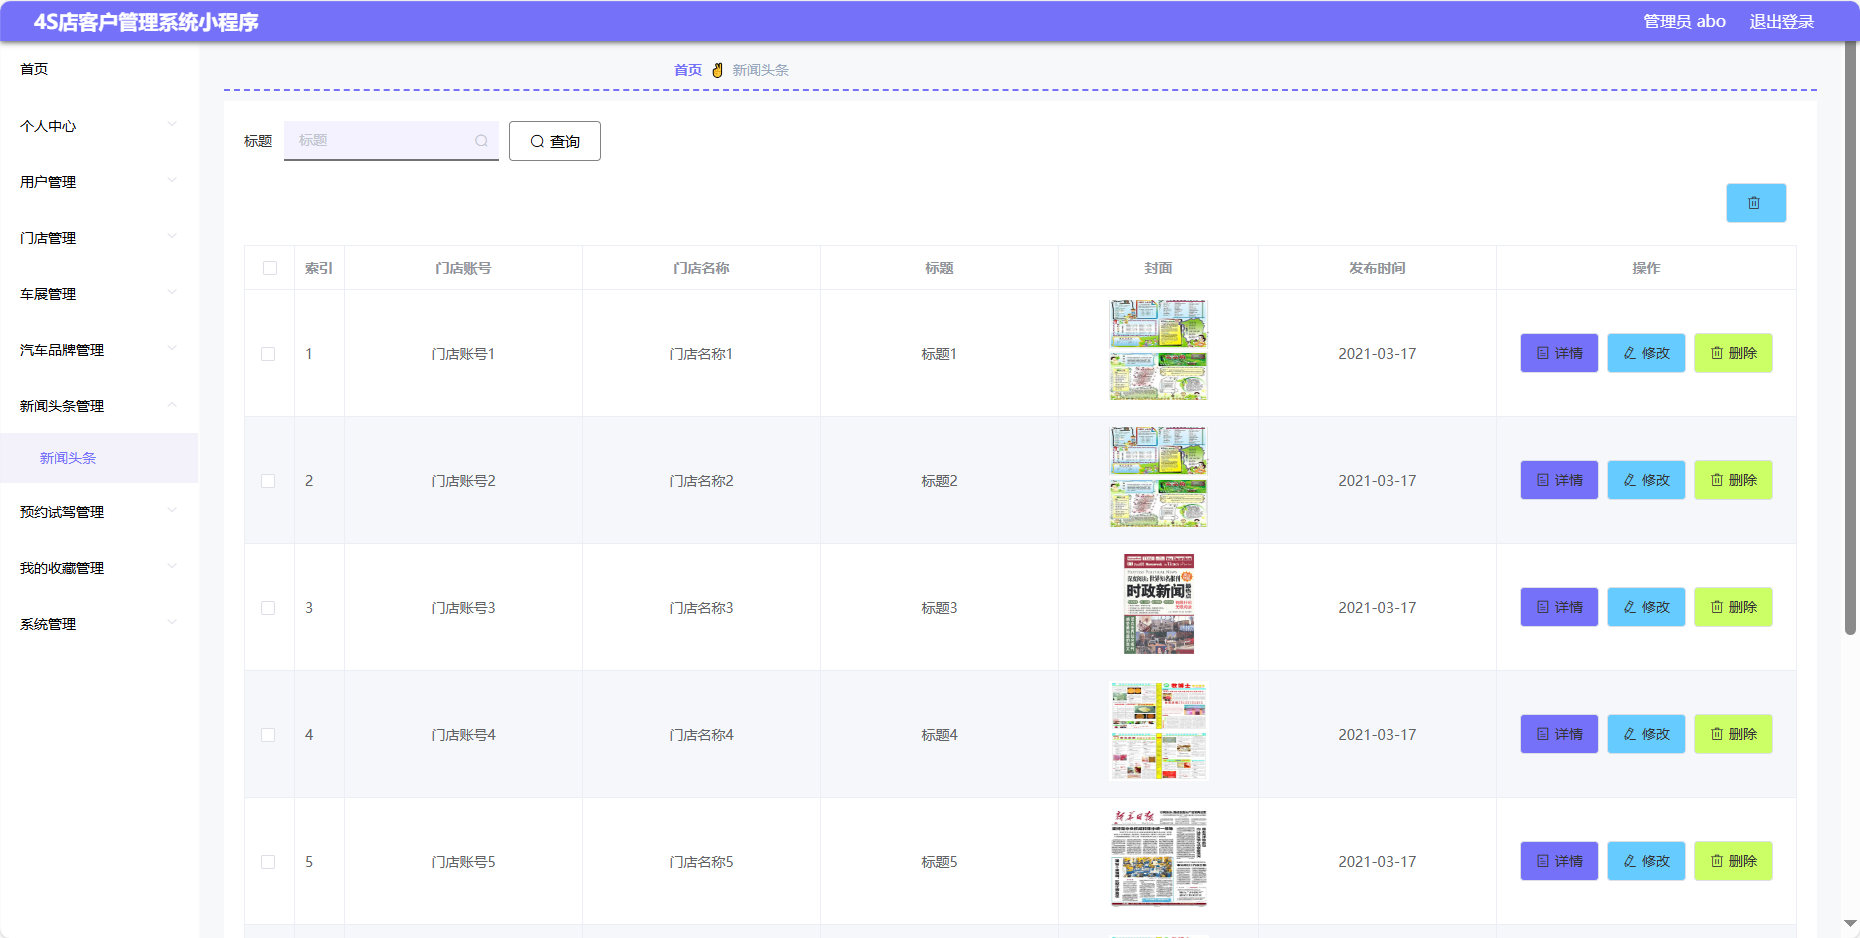Click the blue trash batch-delete button

point(1755,203)
